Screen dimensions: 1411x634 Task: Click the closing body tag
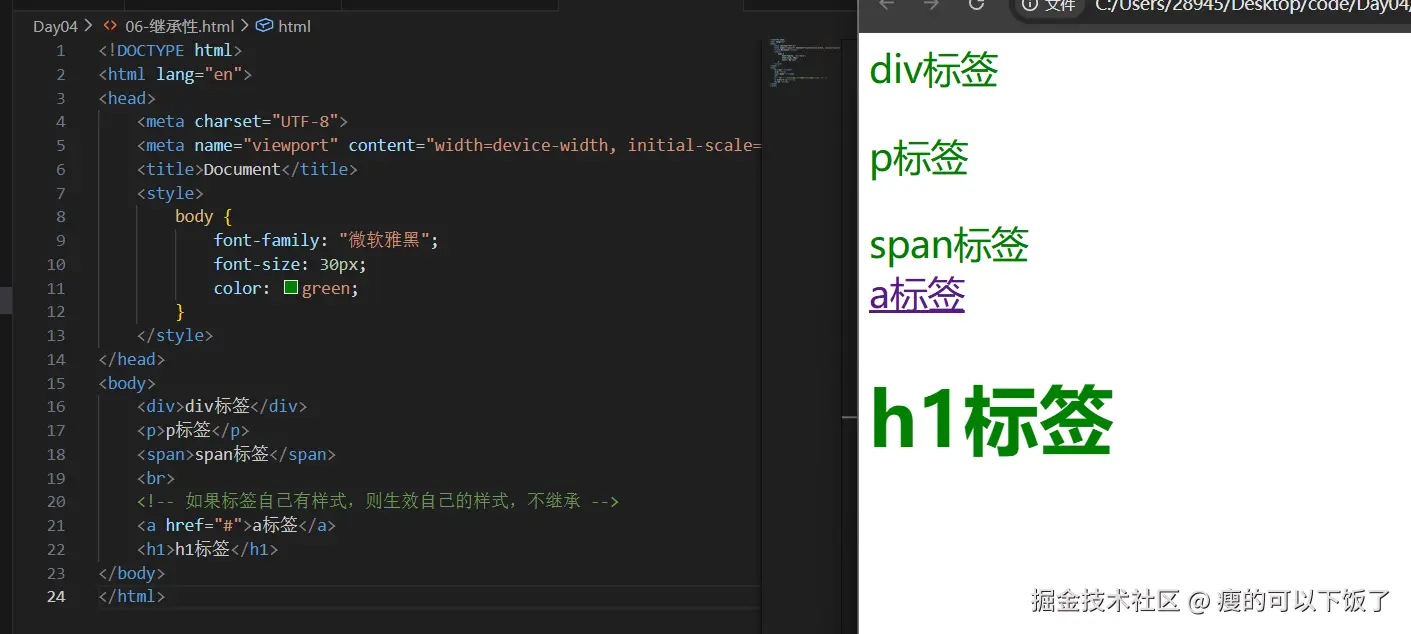[131, 573]
